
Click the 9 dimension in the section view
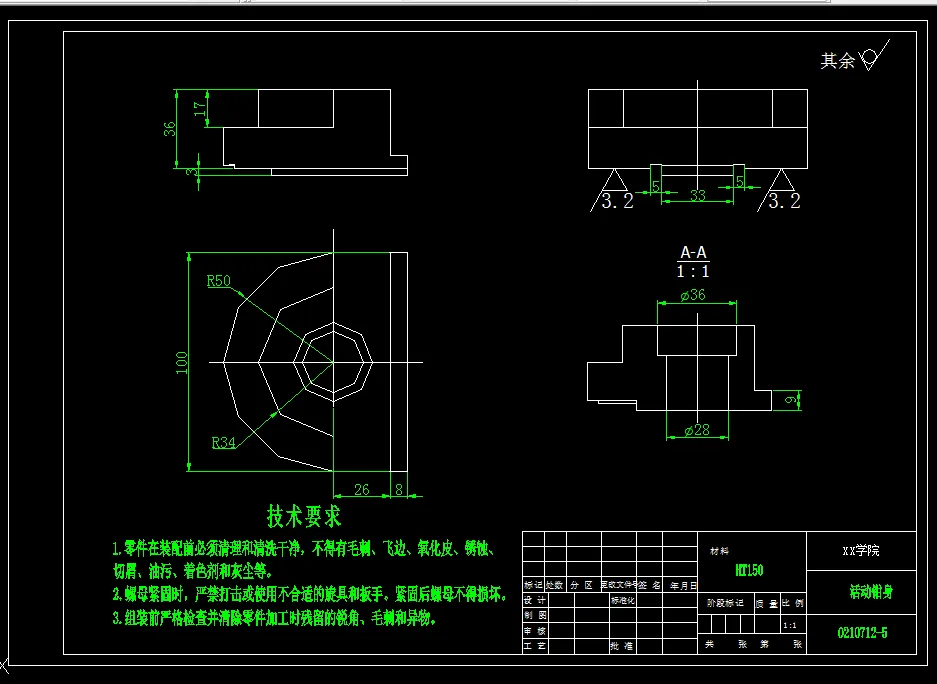point(791,400)
